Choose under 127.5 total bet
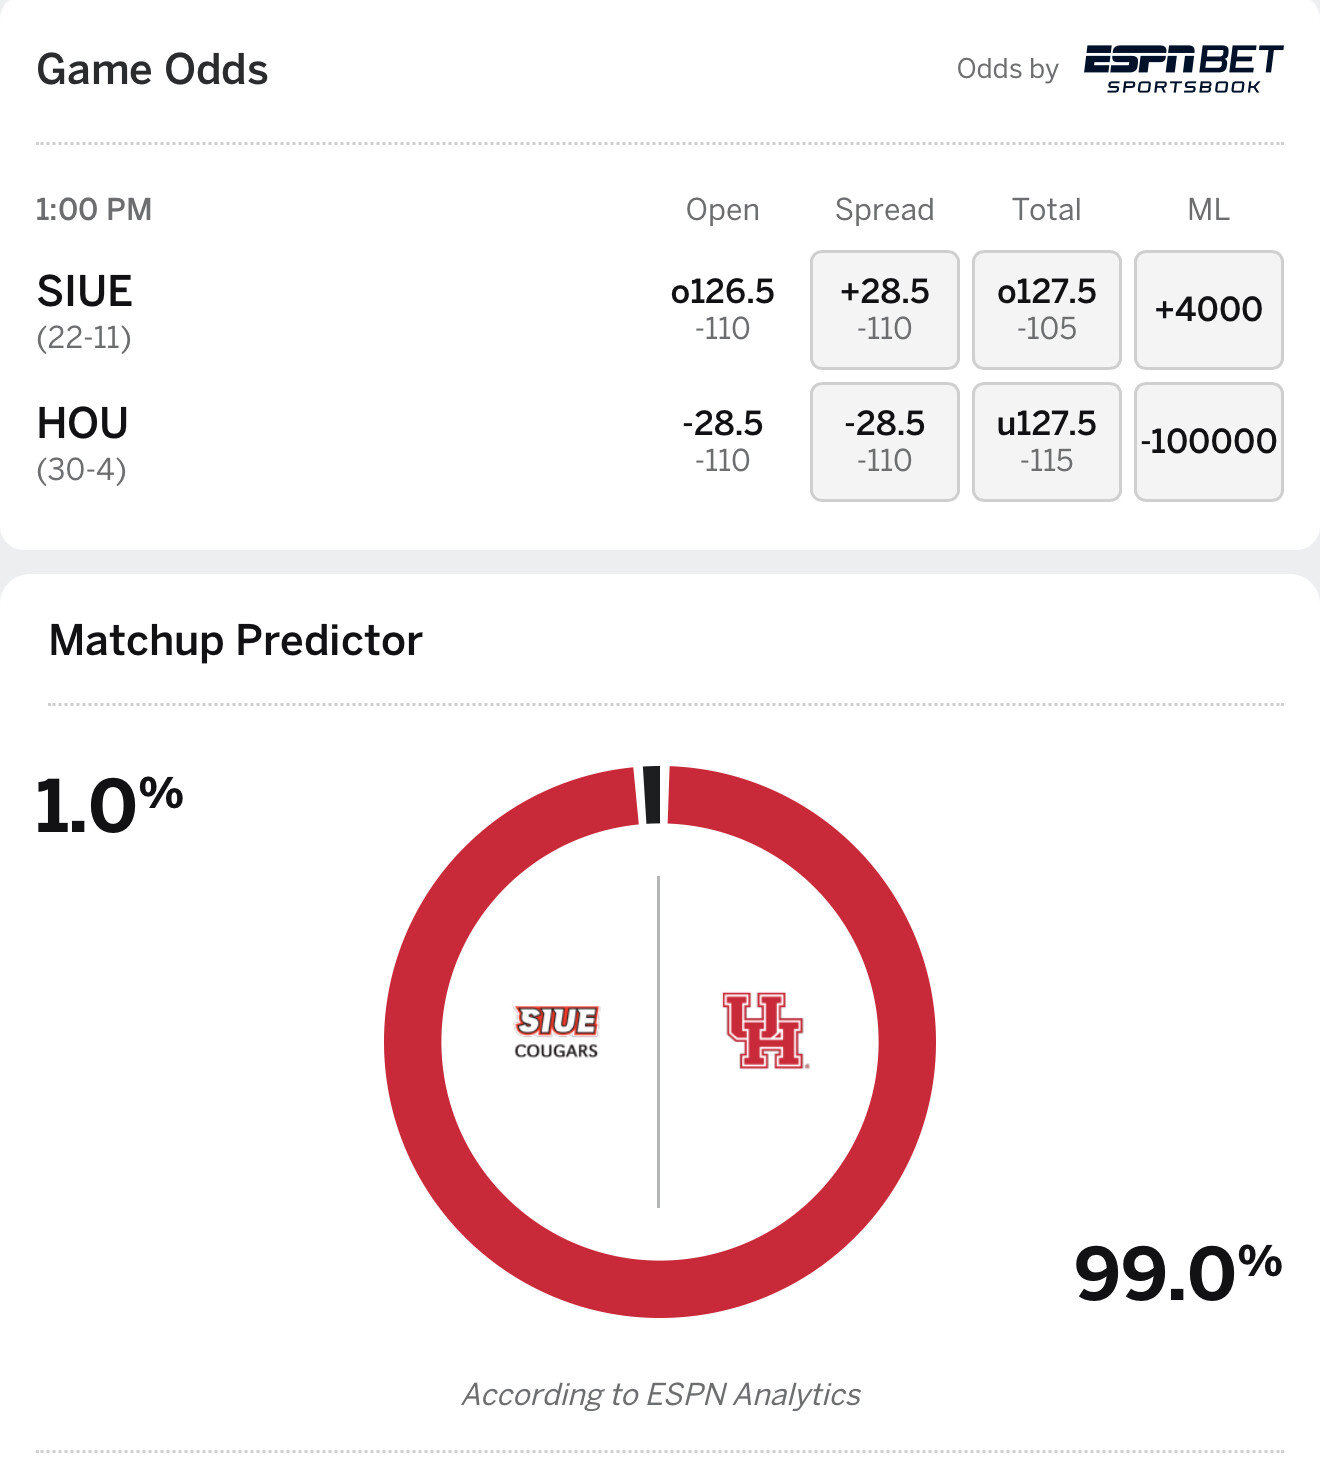The width and height of the screenshot is (1320, 1475). (1046, 442)
